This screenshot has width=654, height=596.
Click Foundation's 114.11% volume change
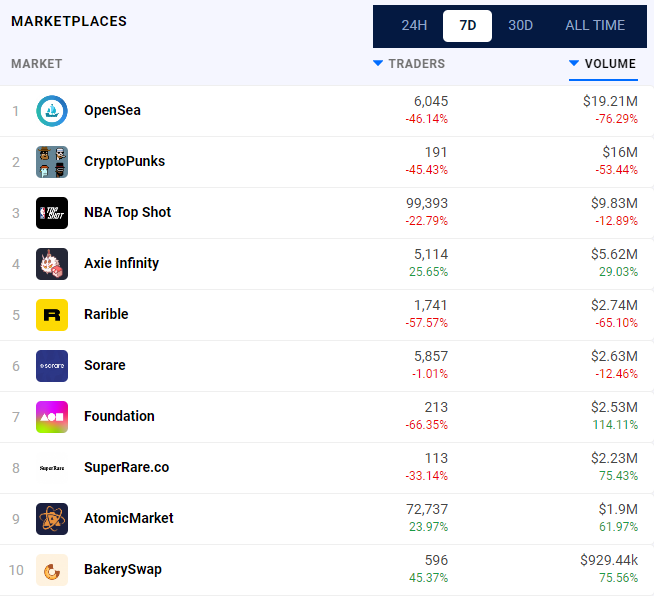(615, 425)
